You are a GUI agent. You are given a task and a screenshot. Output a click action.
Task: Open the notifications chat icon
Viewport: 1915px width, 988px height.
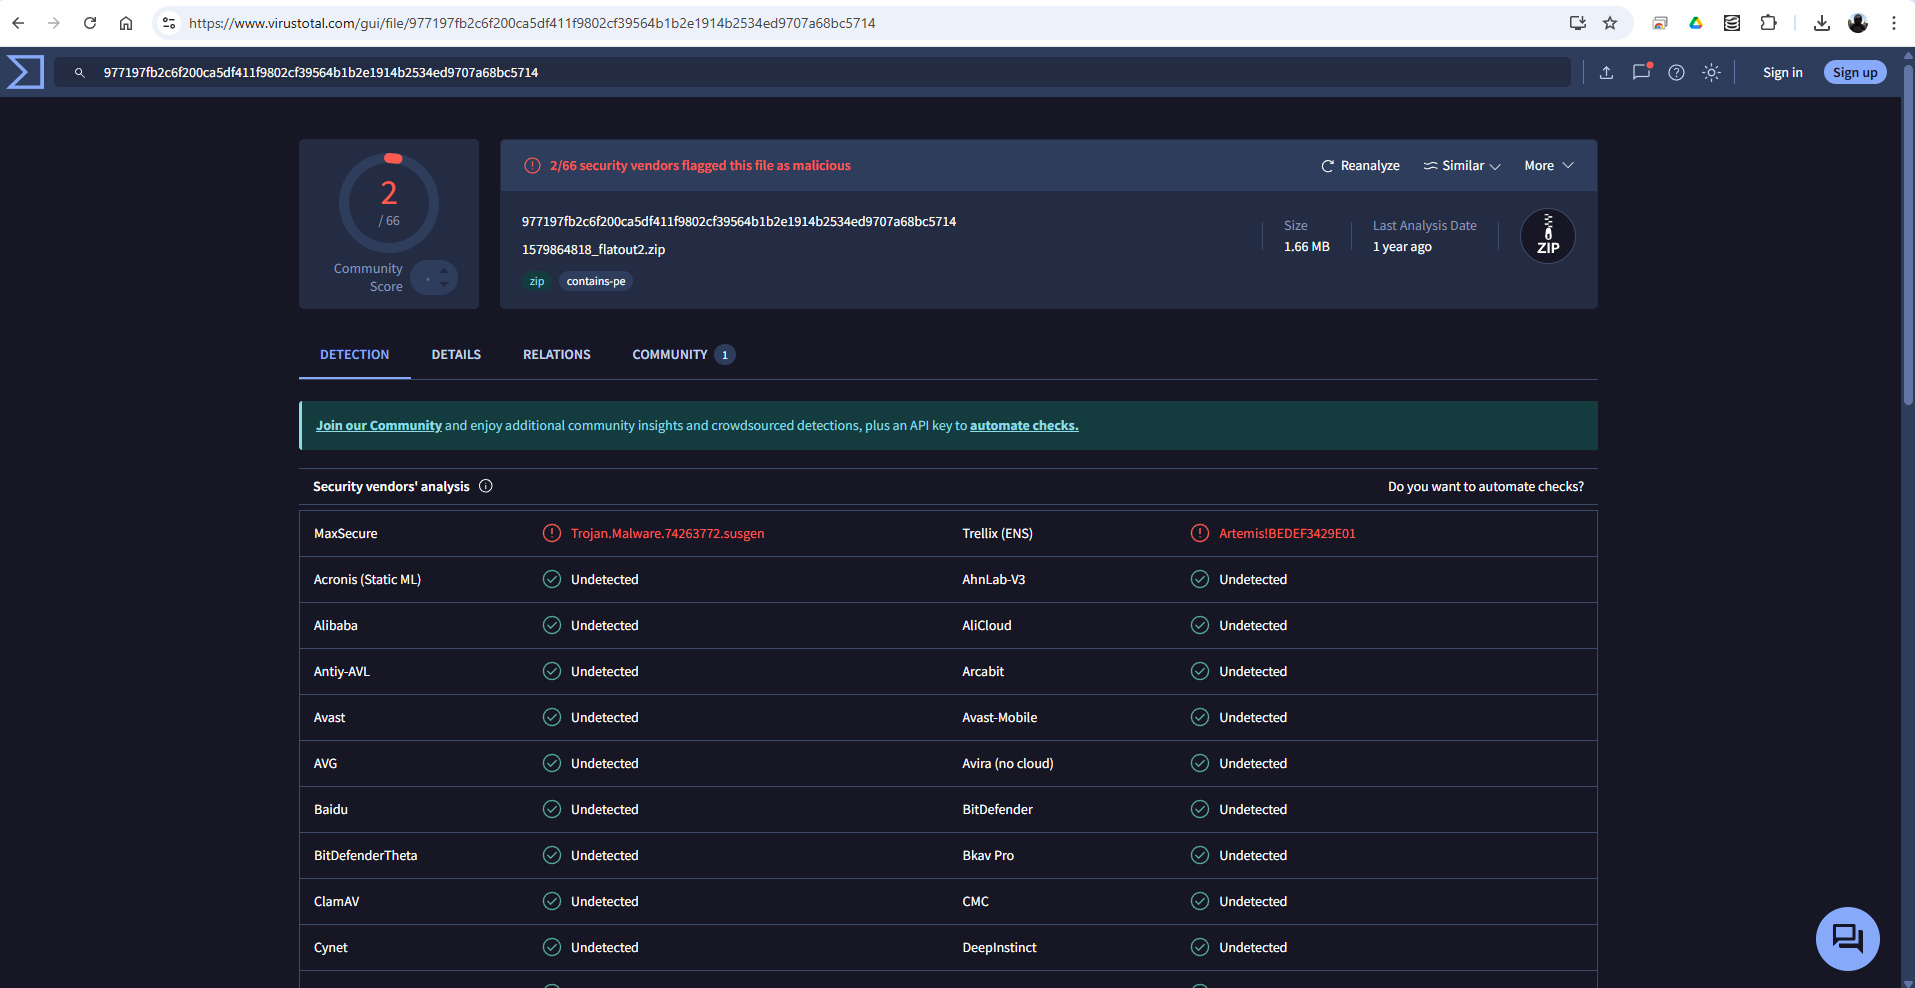pos(1641,72)
